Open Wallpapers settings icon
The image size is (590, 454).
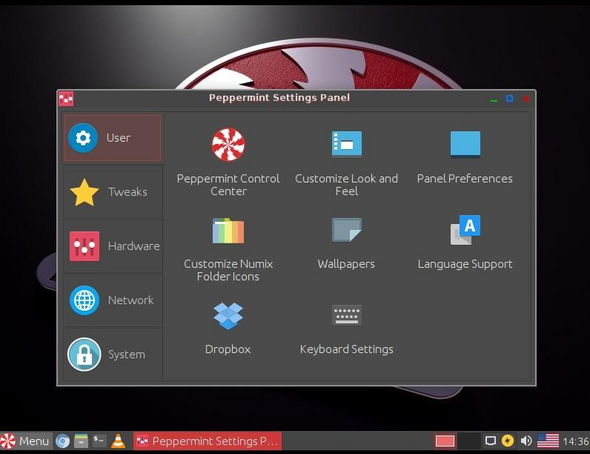pos(347,230)
